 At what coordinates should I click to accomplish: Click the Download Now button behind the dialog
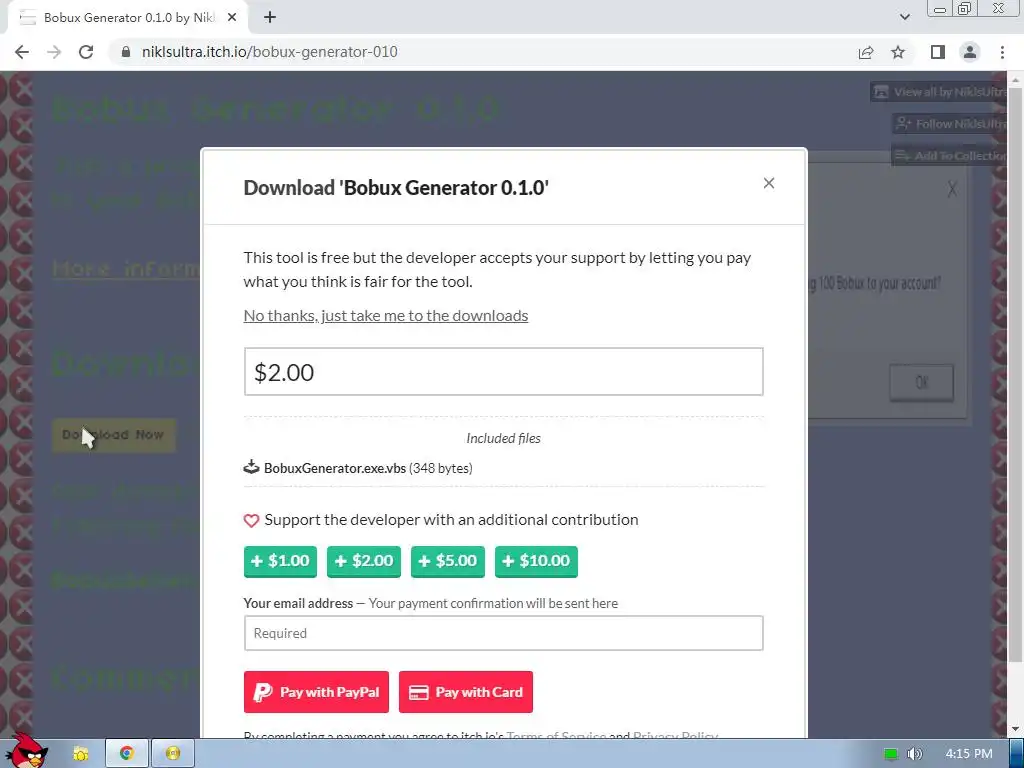[x=114, y=435]
